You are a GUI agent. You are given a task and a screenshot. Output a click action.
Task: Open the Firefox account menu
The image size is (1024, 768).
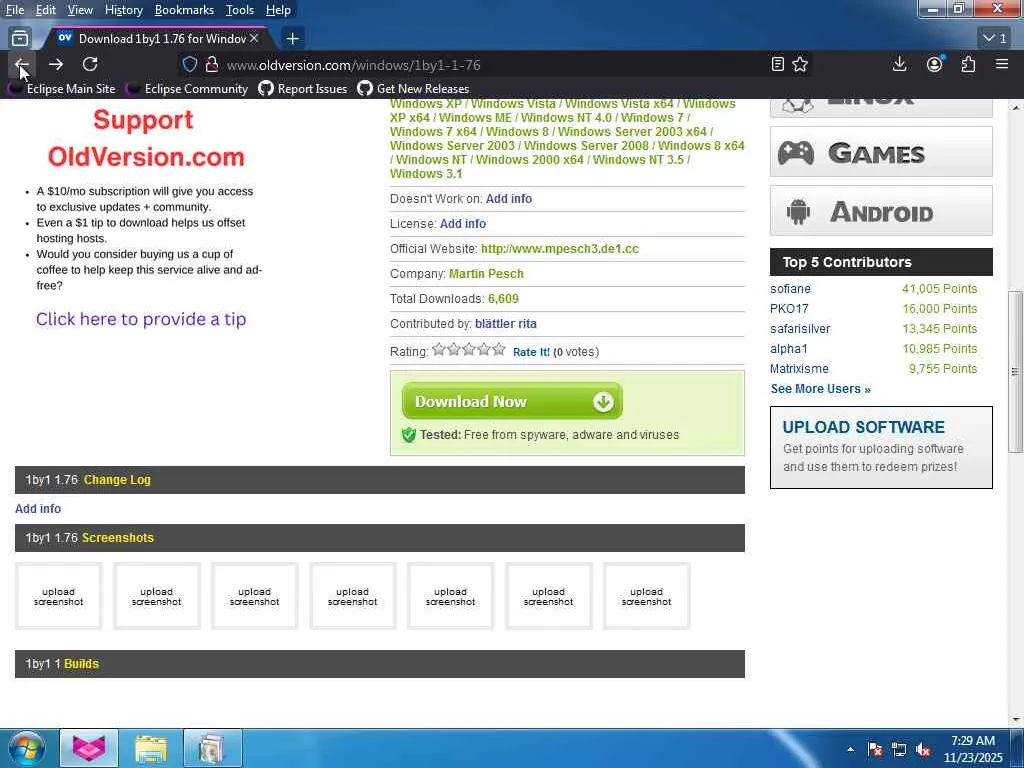click(935, 64)
